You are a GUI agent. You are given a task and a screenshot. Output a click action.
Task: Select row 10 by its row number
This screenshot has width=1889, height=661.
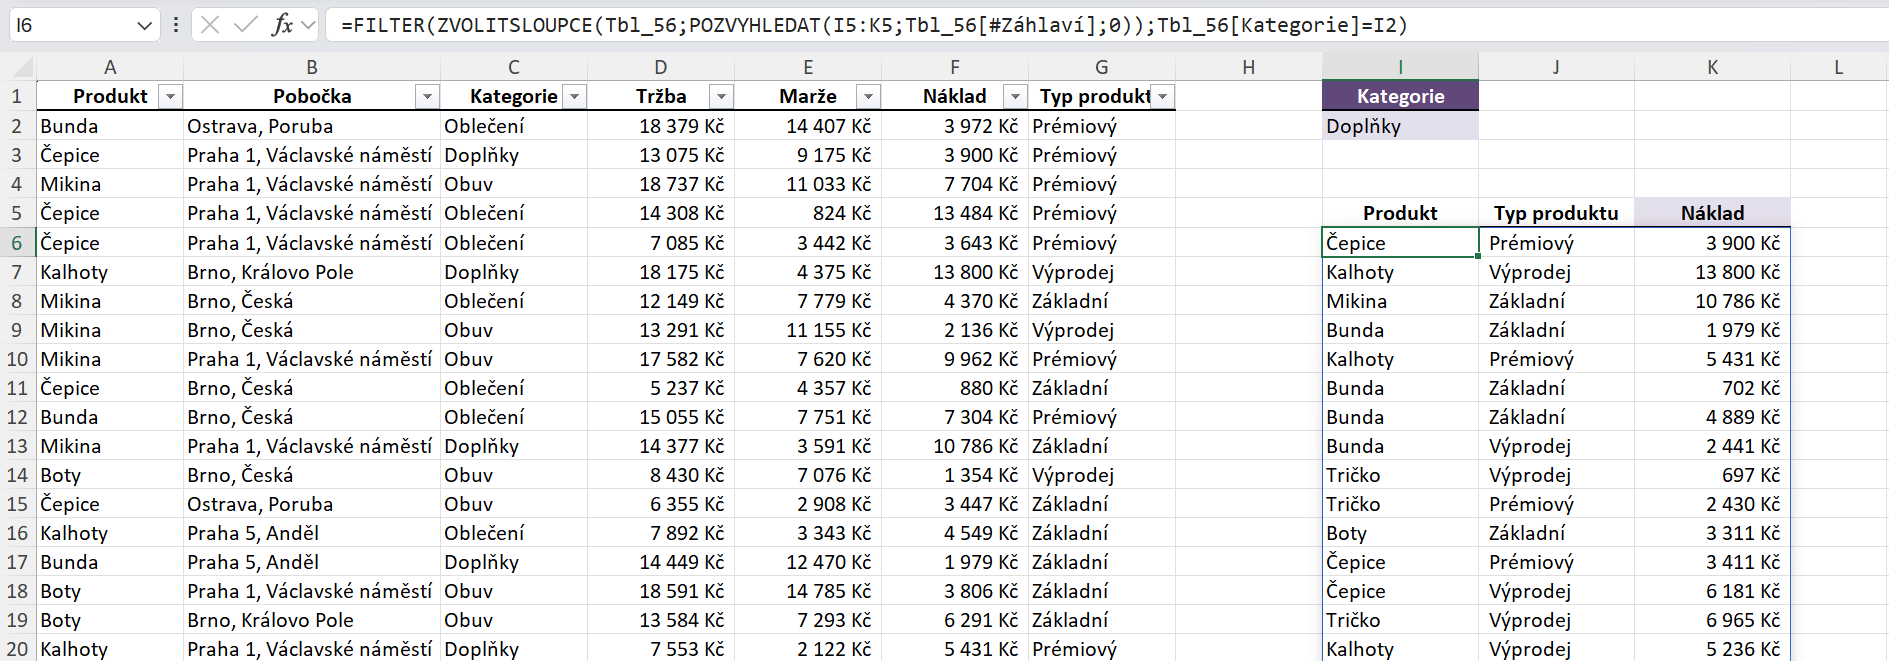(x=17, y=359)
